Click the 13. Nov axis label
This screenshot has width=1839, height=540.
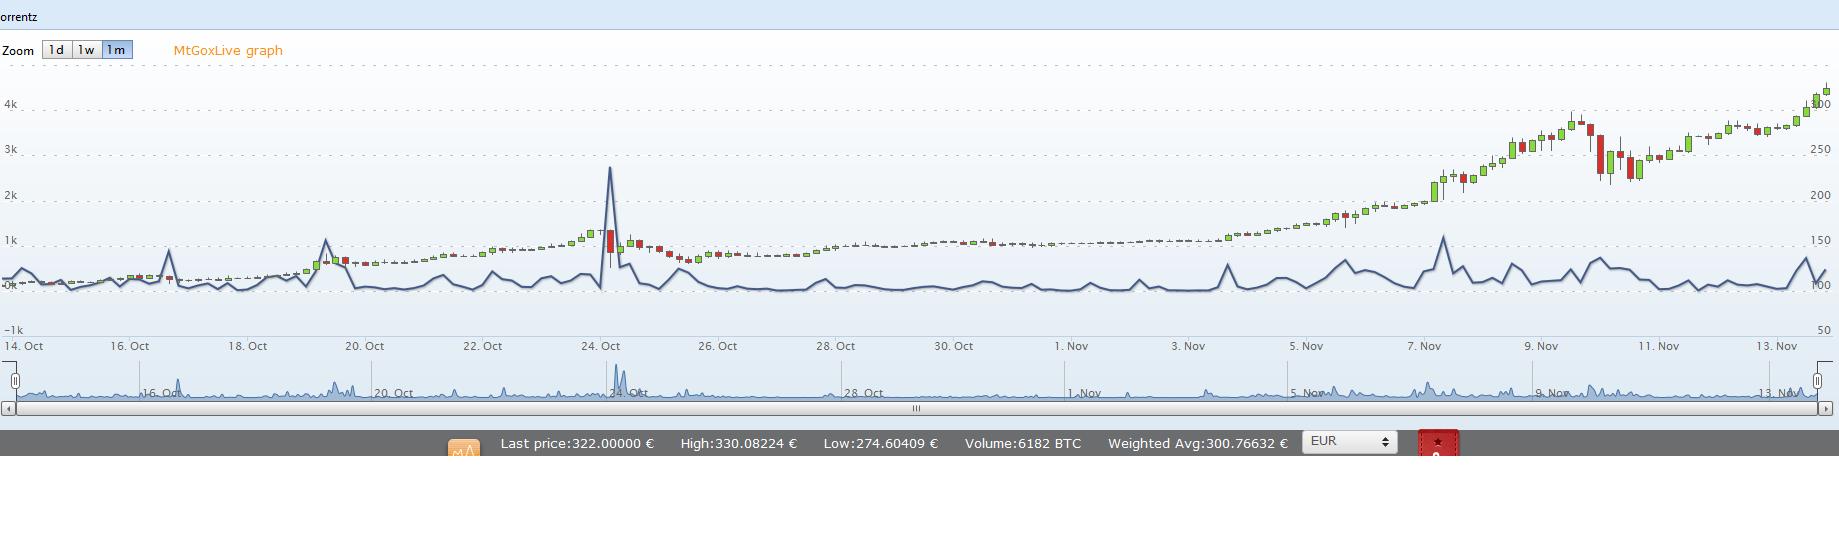pyautogui.click(x=1777, y=346)
